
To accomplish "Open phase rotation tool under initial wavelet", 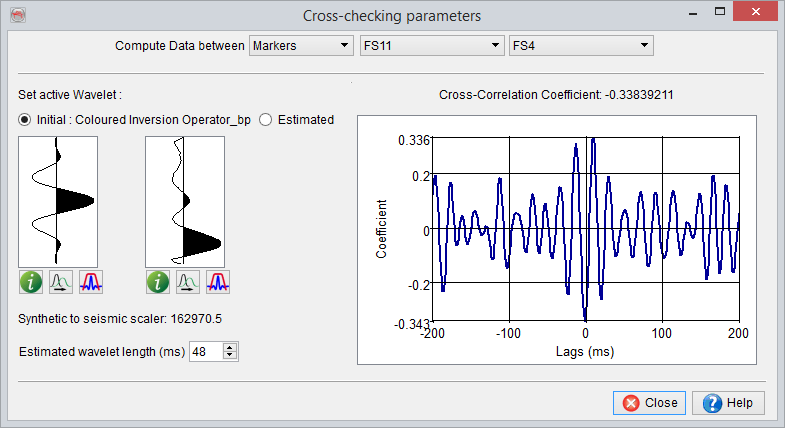I will (60, 283).
